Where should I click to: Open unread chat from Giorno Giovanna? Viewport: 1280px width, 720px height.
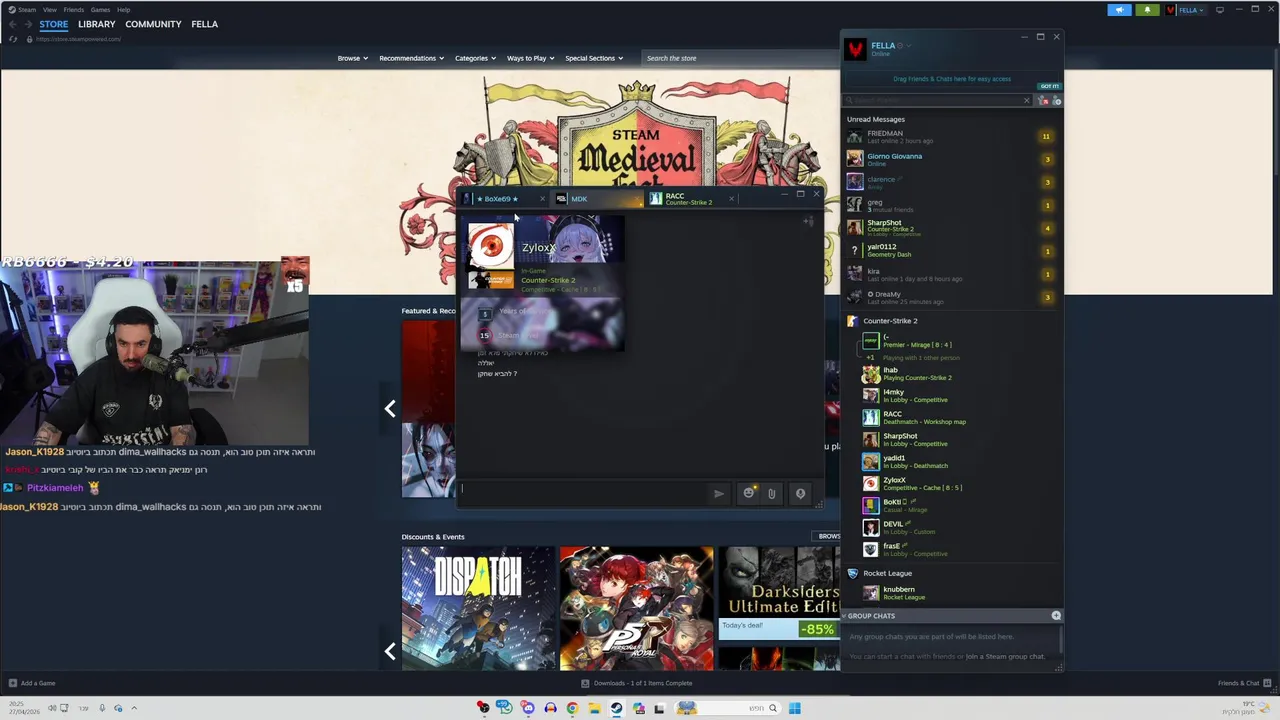(953, 159)
